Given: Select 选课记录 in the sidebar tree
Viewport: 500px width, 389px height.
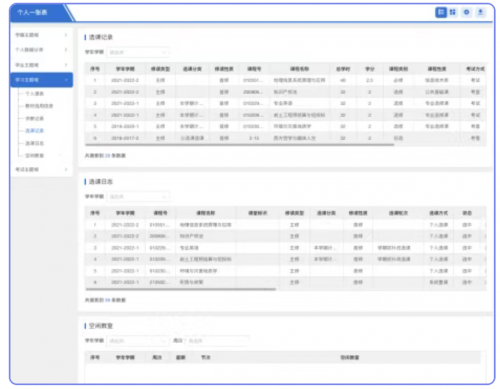Looking at the screenshot, I should [34, 131].
